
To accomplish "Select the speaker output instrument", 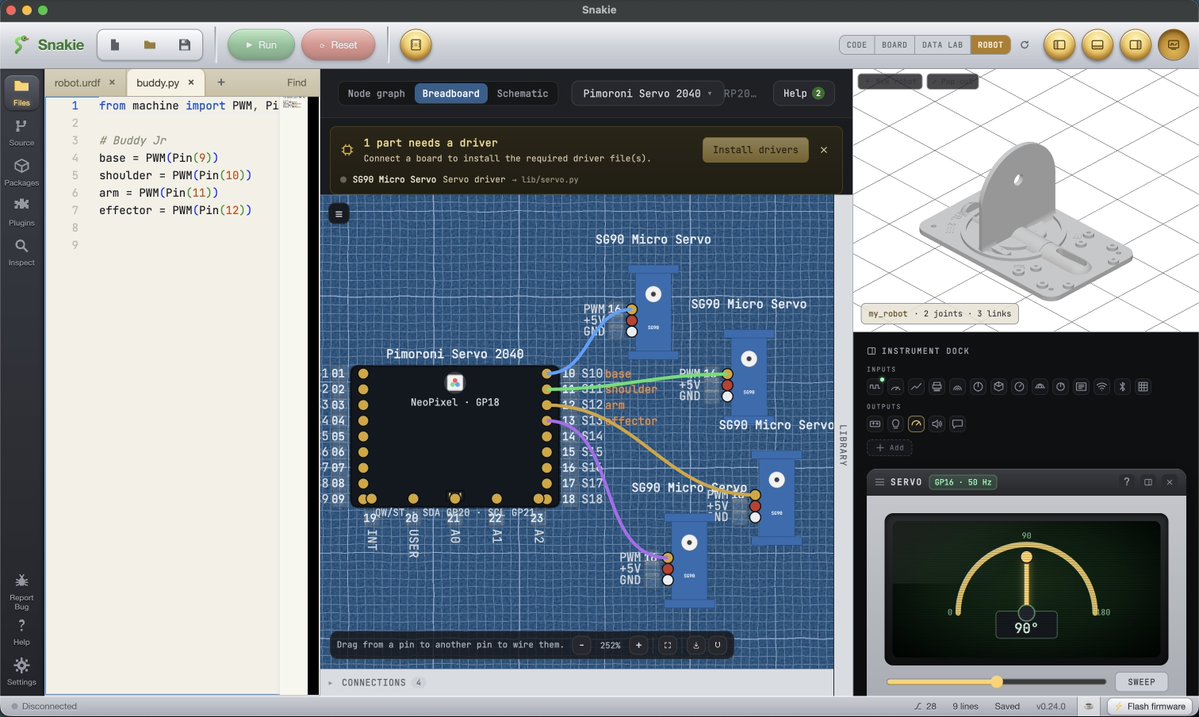I will click(937, 424).
